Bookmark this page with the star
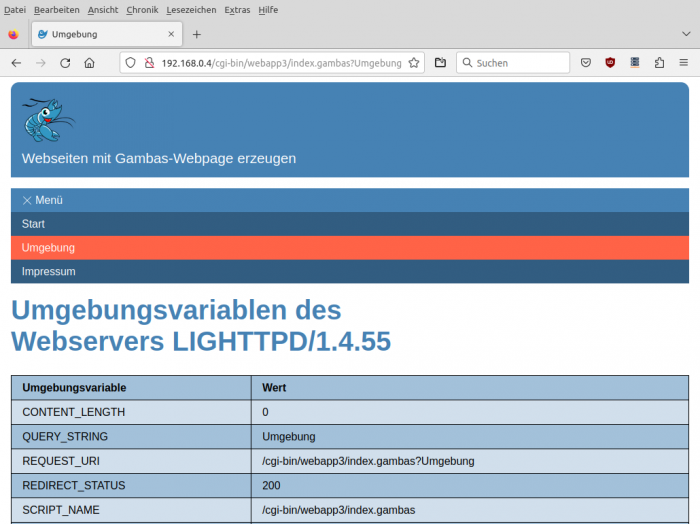 (x=414, y=63)
